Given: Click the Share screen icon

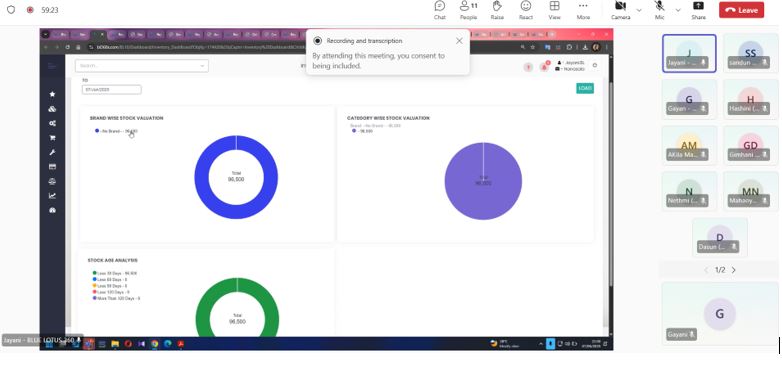Looking at the screenshot, I should pos(698,10).
